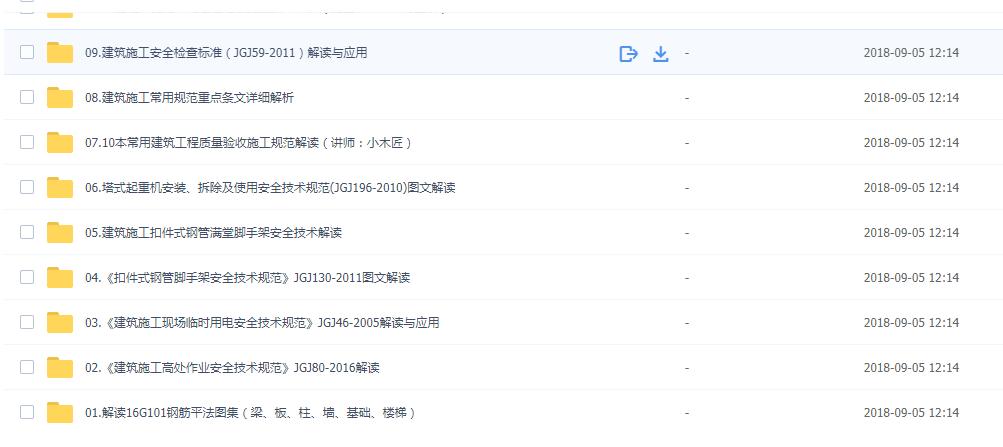Open folder icon for 03.《建筑施工现场临时用电安全技术规范》
Viewport: 1003px width, 447px height.
[60, 322]
